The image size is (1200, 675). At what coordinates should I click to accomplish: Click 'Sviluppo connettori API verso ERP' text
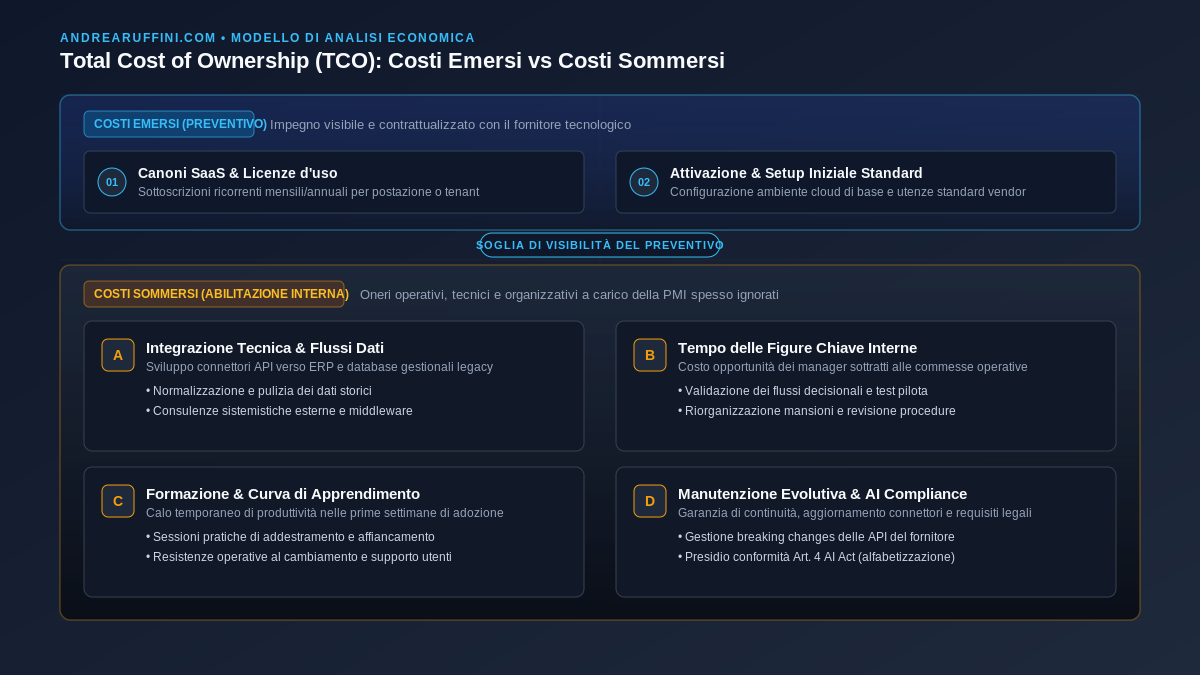tap(319, 367)
